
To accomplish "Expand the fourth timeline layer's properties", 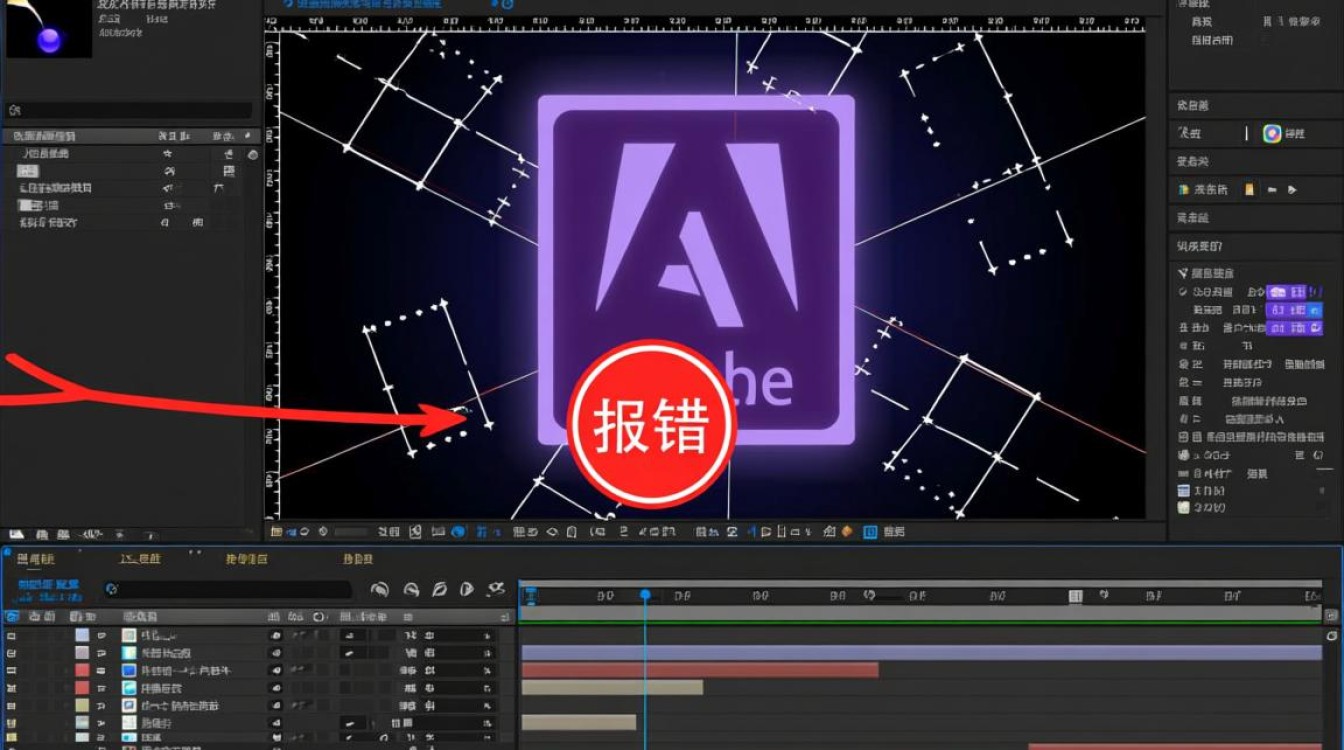I will (x=103, y=688).
